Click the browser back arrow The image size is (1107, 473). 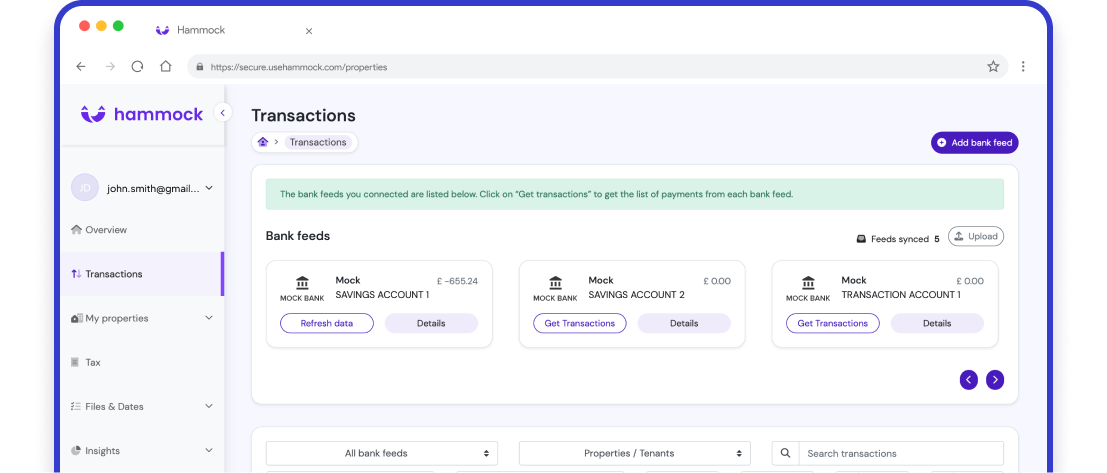81,67
